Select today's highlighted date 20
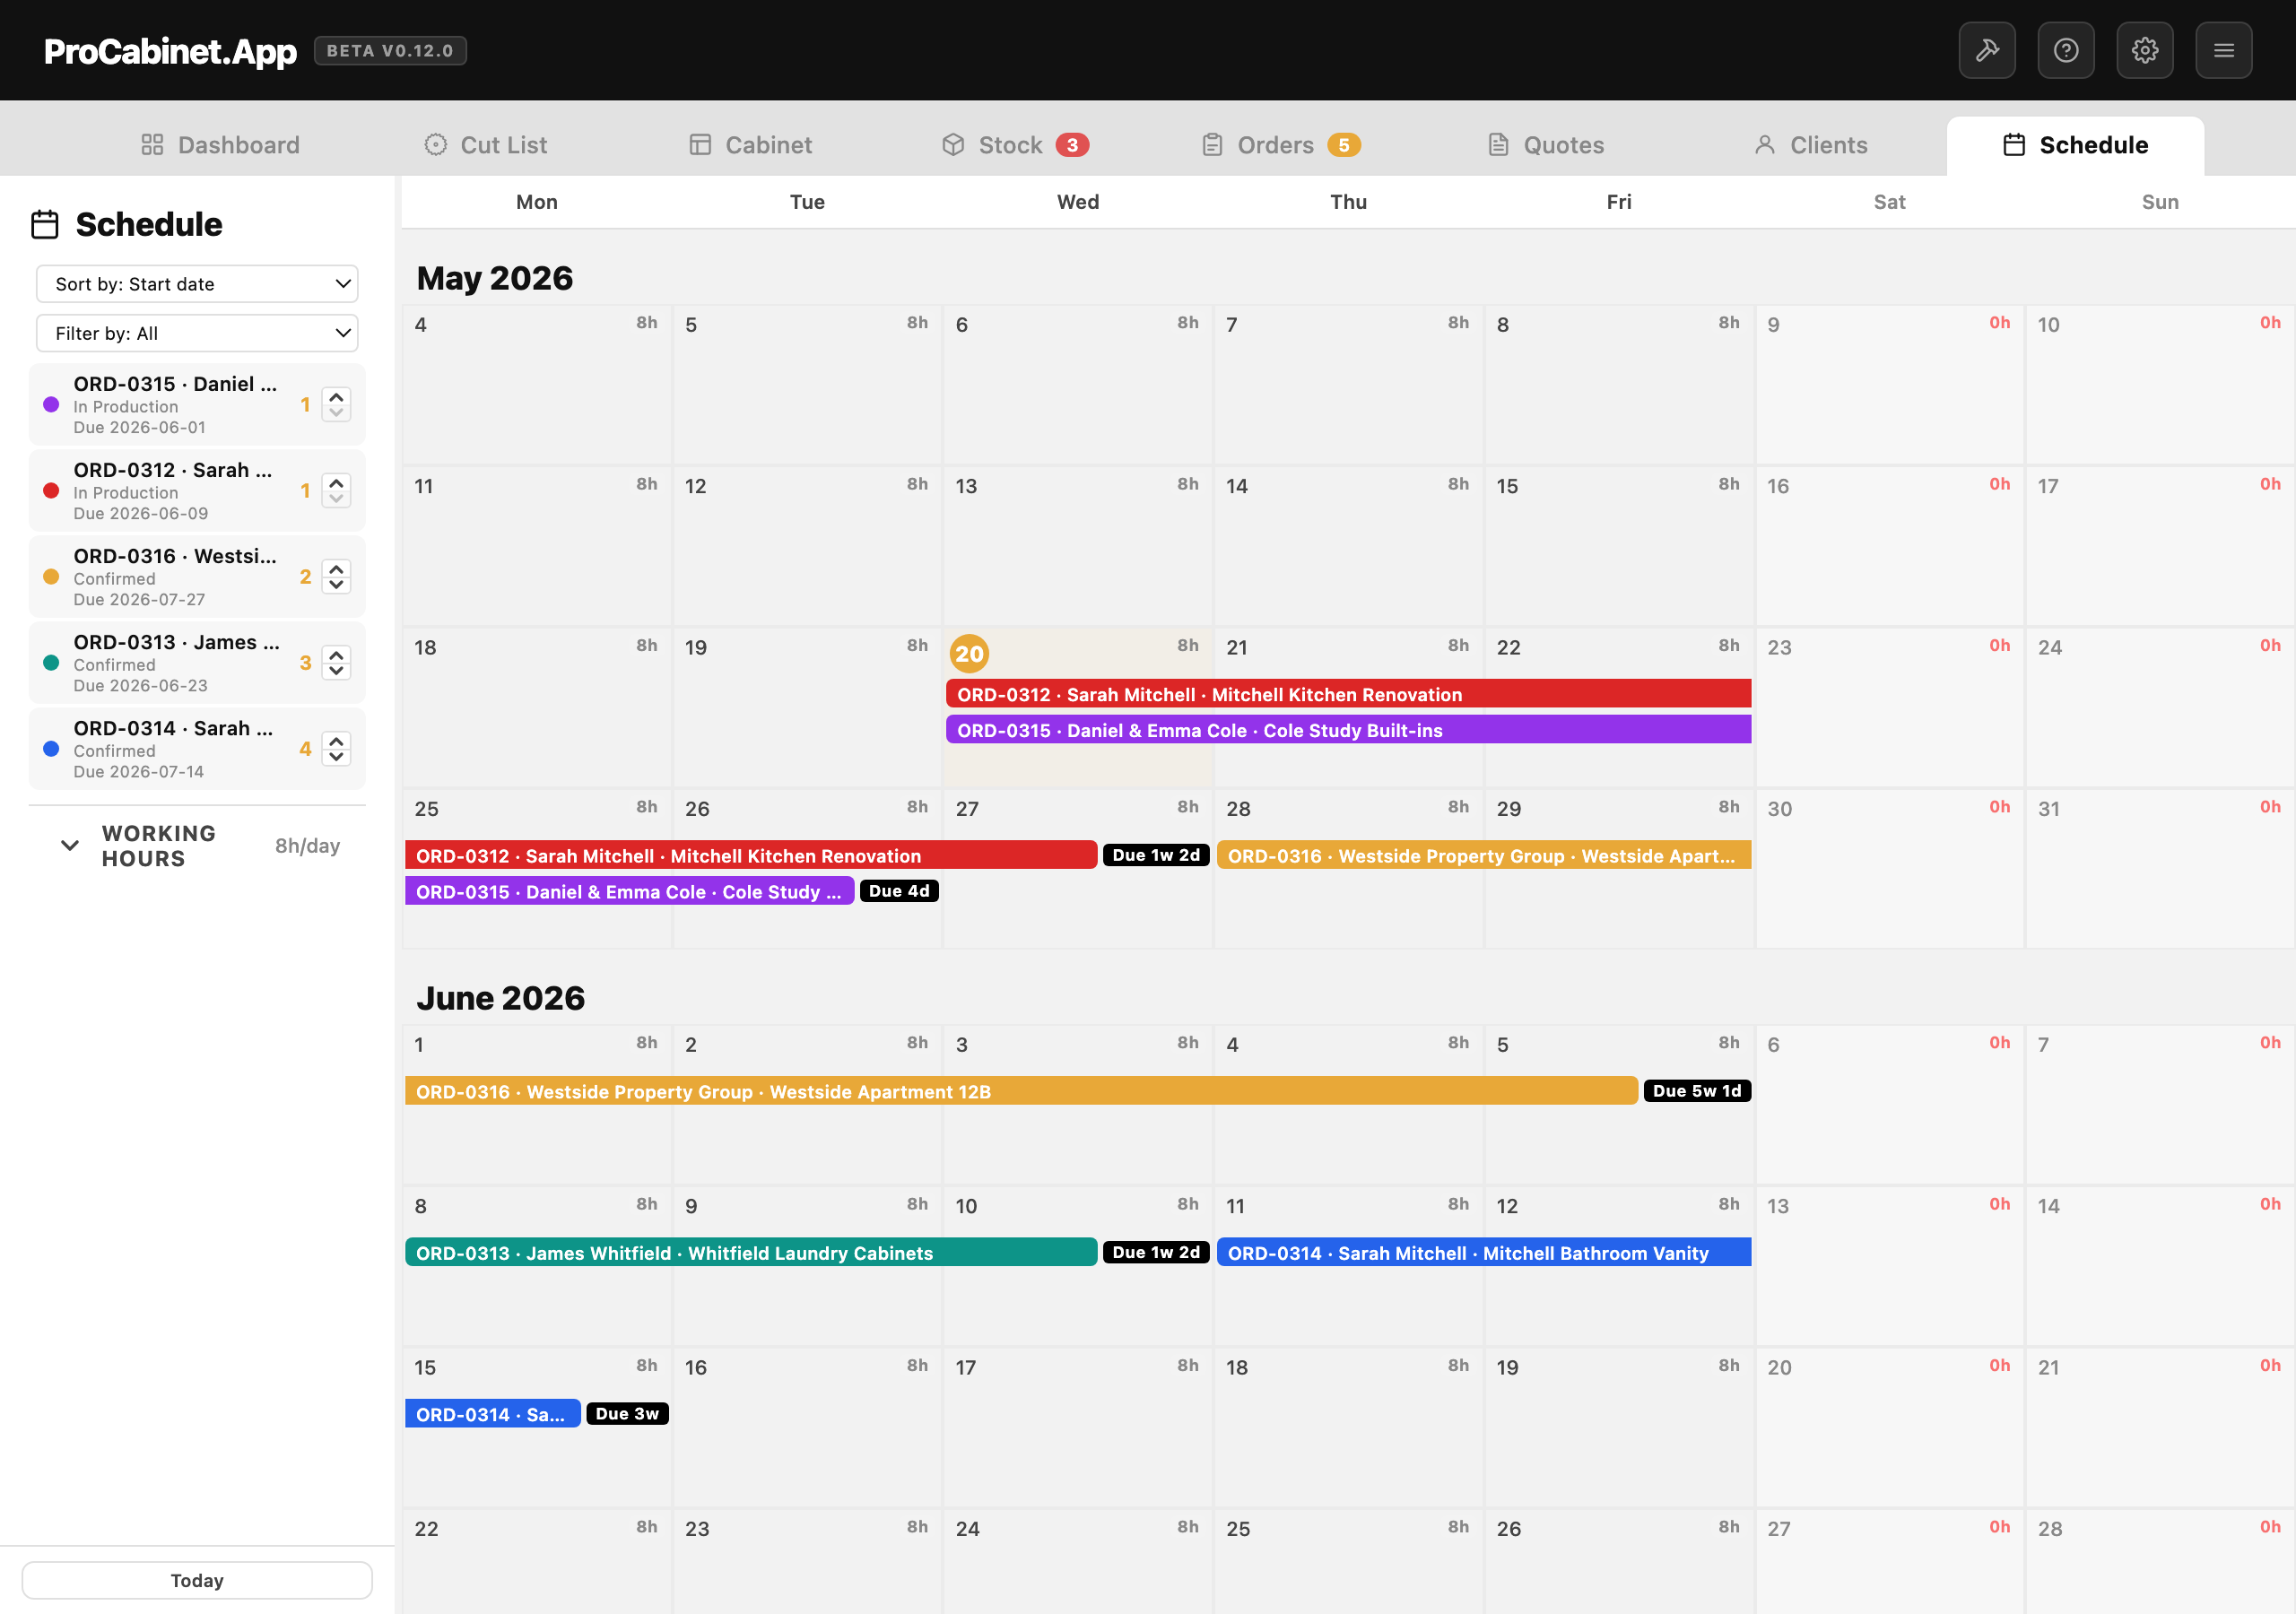Image resolution: width=2296 pixels, height=1614 pixels. pyautogui.click(x=968, y=654)
